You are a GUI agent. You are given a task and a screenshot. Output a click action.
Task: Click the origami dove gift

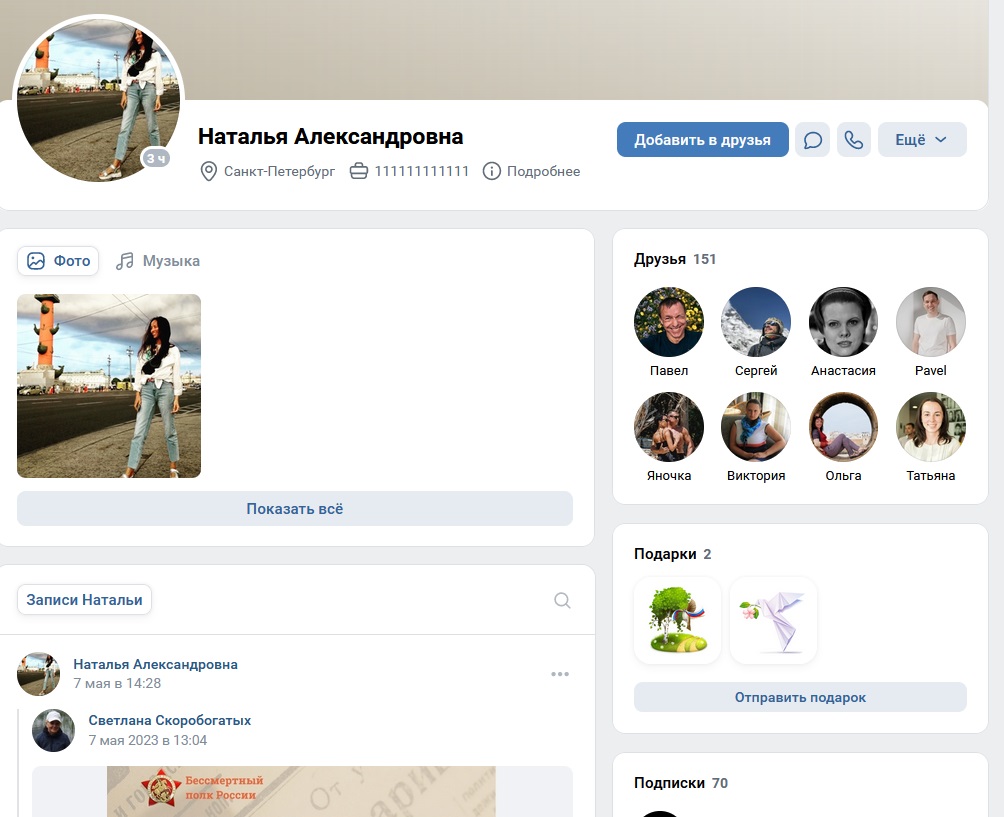point(773,620)
